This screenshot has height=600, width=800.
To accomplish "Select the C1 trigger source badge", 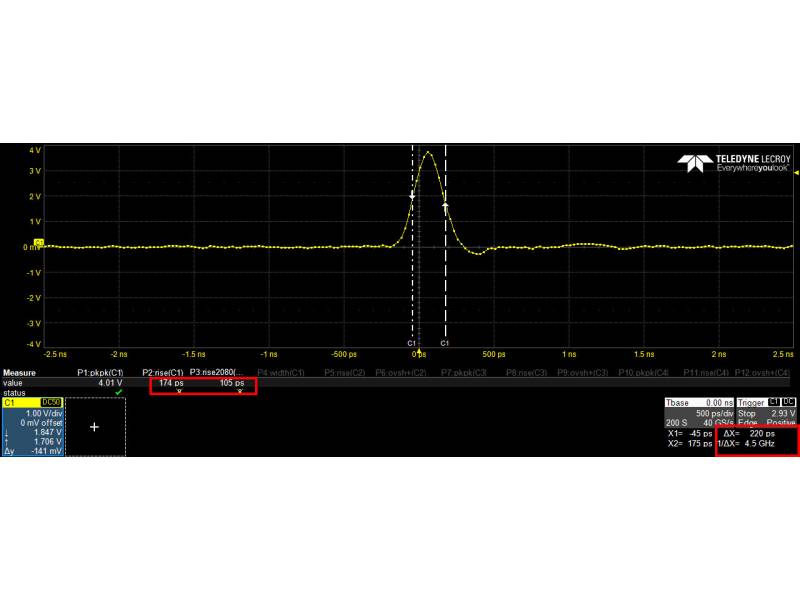I will [772, 402].
